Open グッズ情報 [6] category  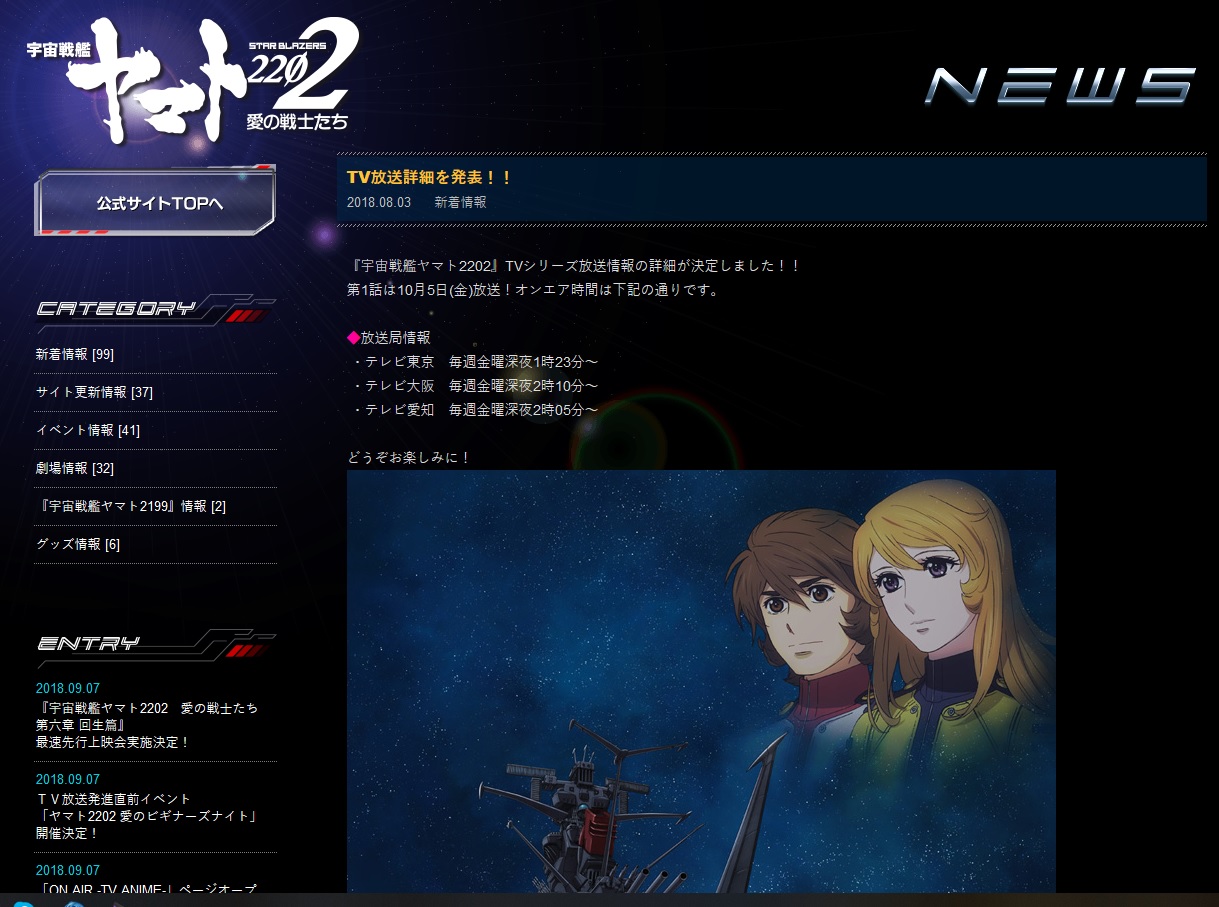pyautogui.click(x=78, y=544)
